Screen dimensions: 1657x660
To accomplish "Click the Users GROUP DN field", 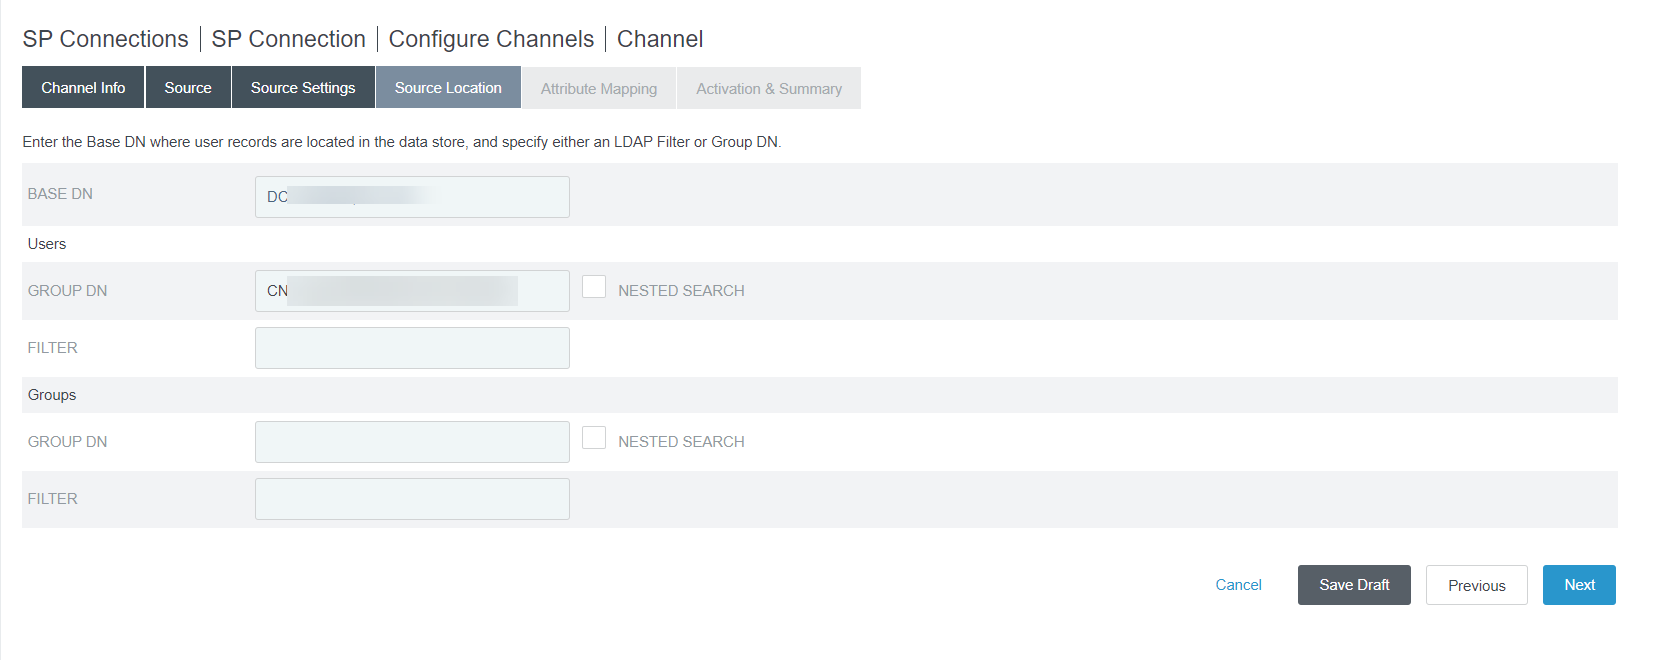I will tap(412, 291).
